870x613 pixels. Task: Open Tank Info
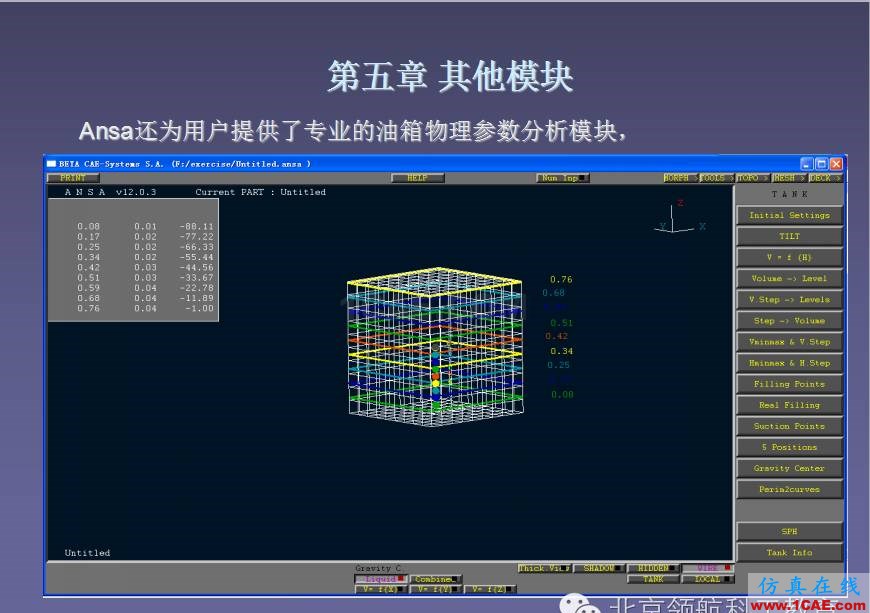(x=789, y=553)
